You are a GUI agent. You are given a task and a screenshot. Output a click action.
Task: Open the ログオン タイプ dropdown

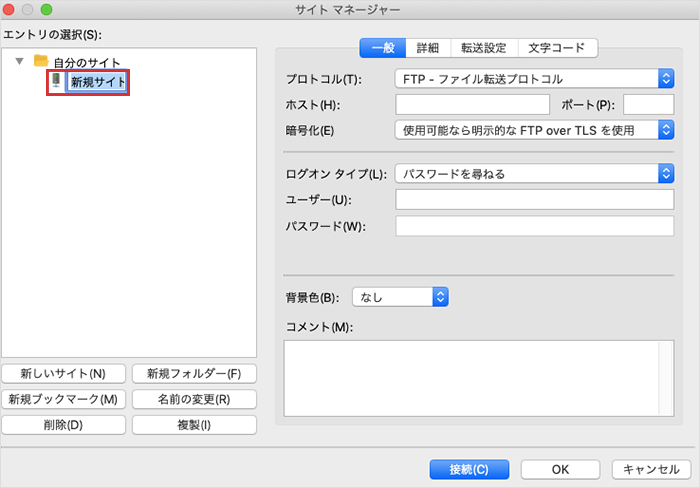[x=534, y=174]
